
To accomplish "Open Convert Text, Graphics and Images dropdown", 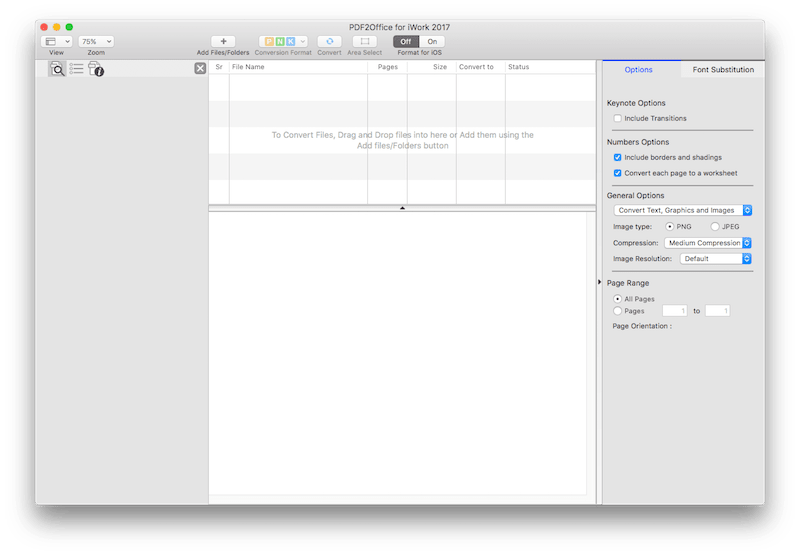I will (683, 210).
